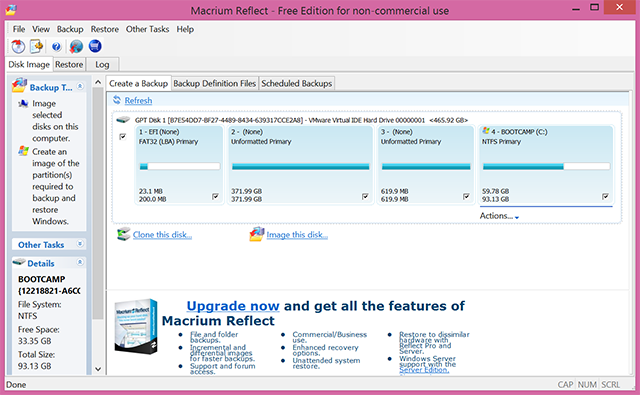This screenshot has width=640, height=395.
Task: Click the Clone this disk icon
Action: coord(123,234)
